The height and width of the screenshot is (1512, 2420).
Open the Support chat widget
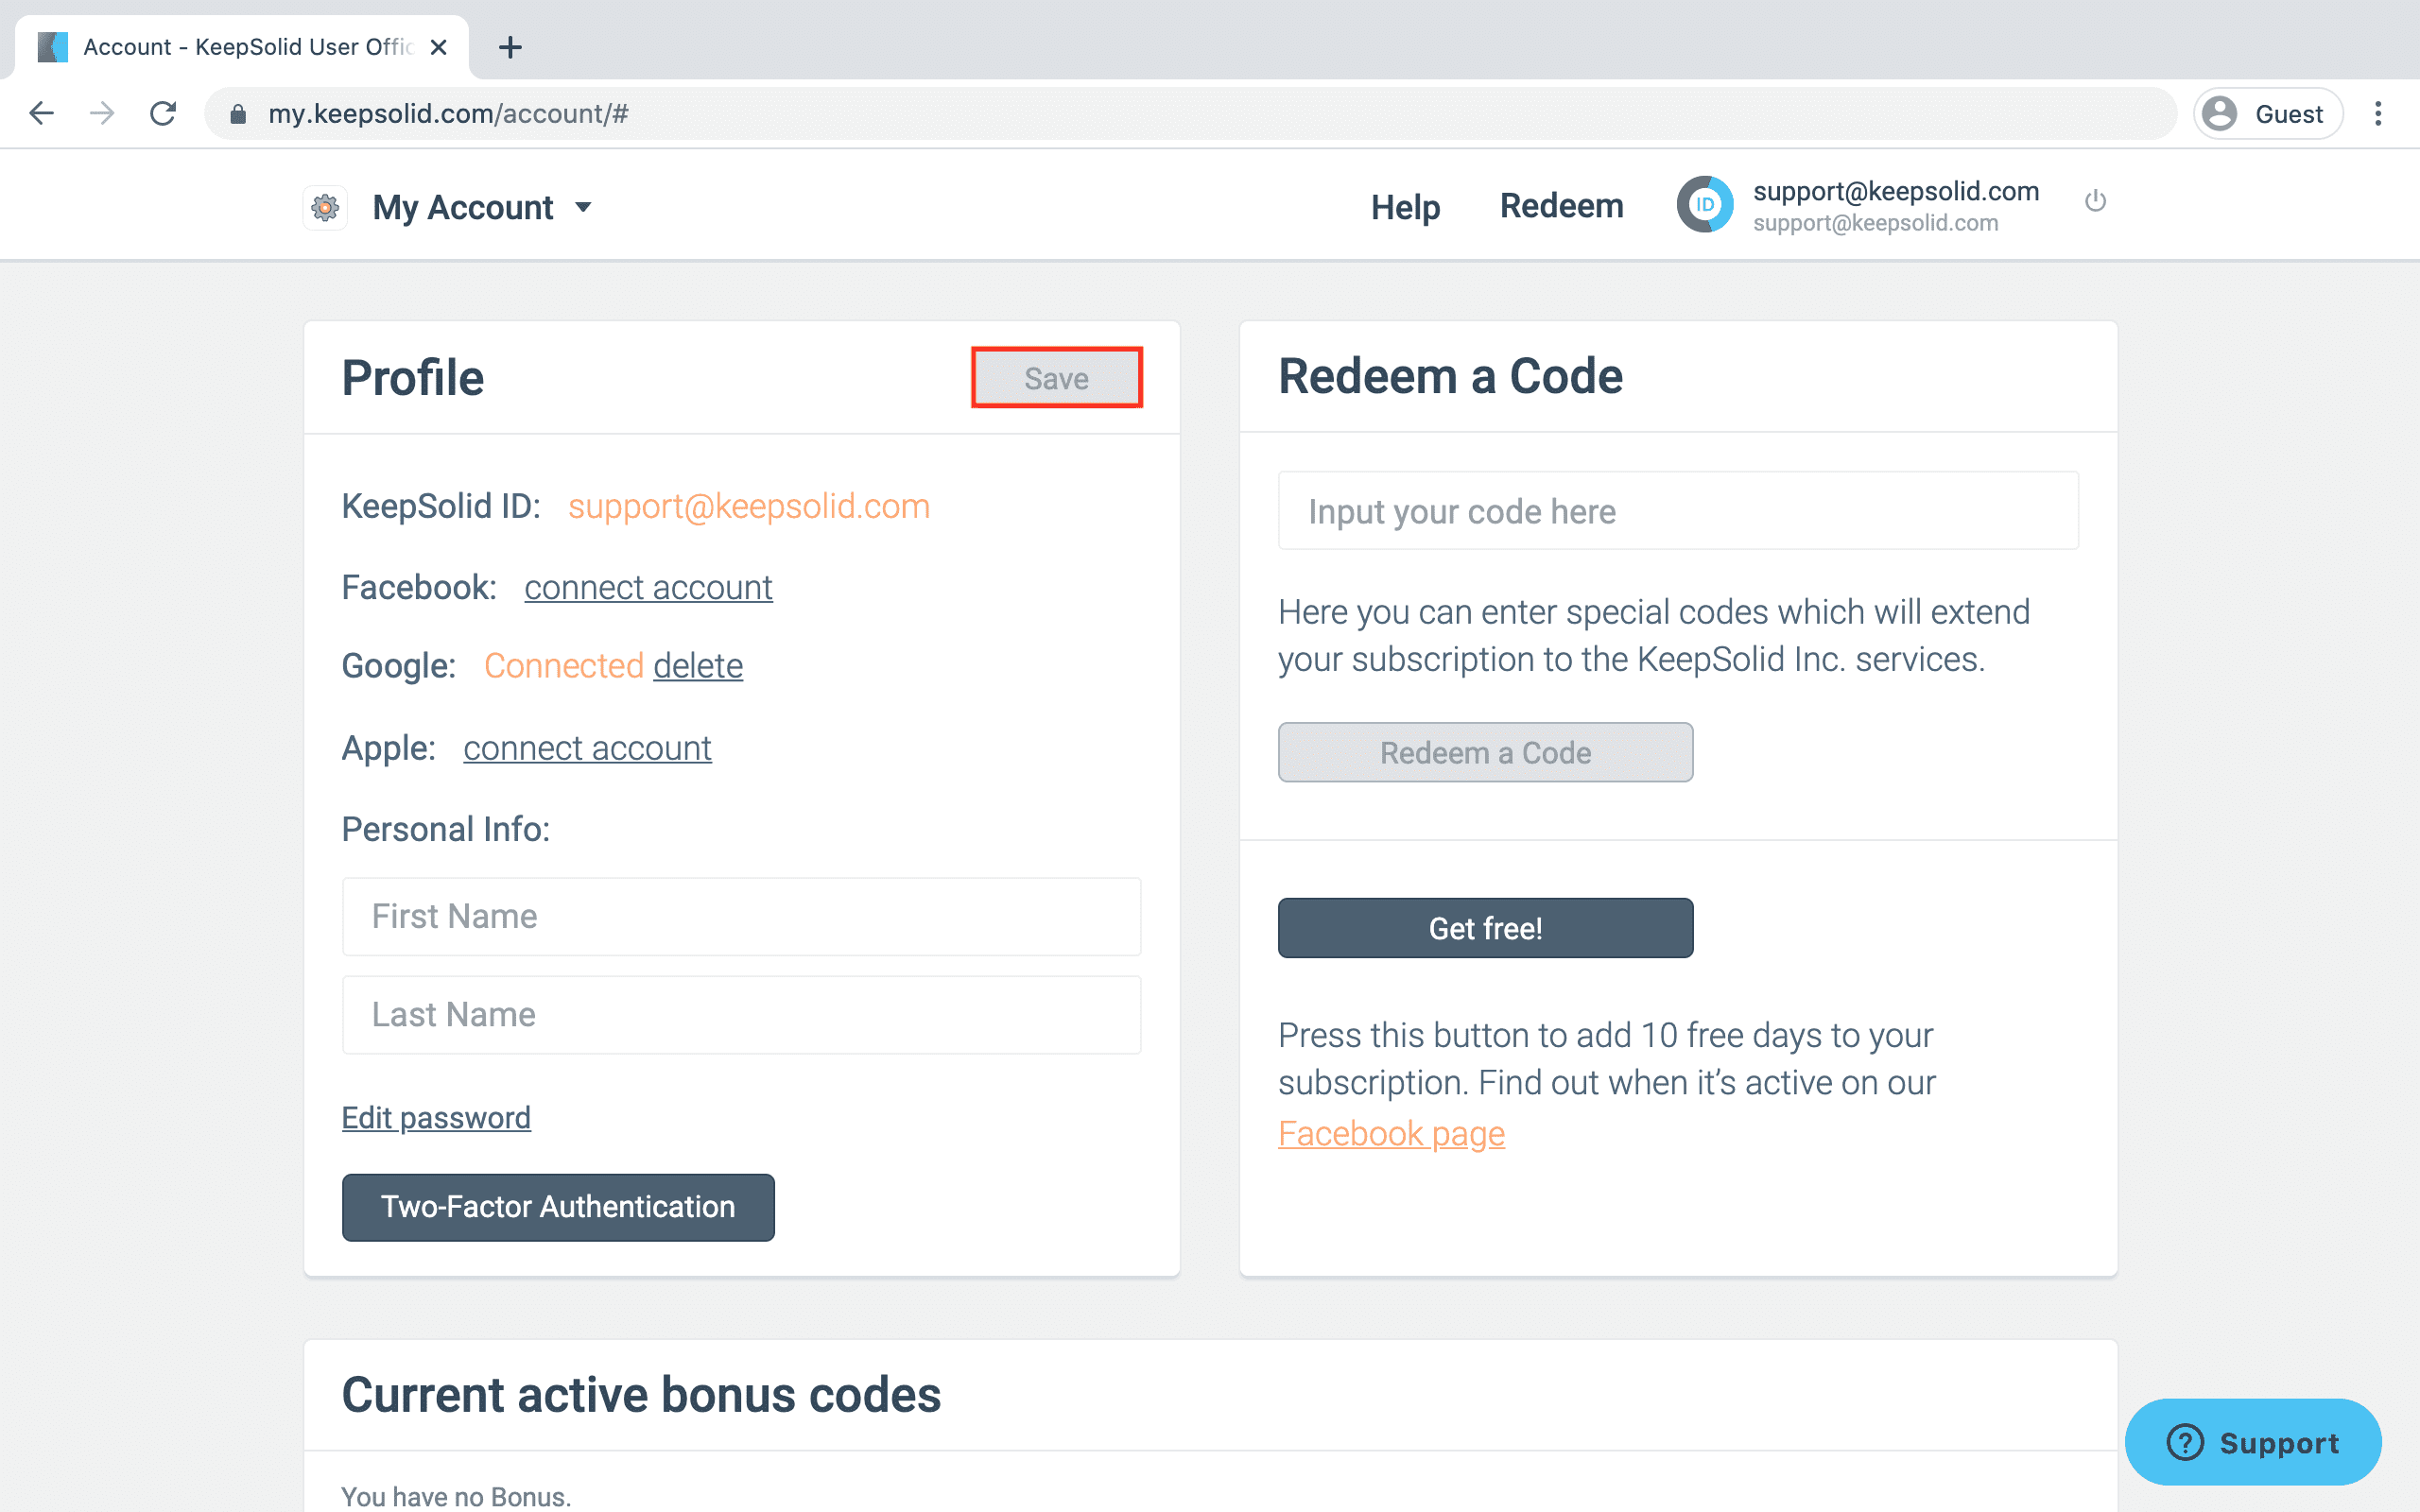click(x=2253, y=1442)
